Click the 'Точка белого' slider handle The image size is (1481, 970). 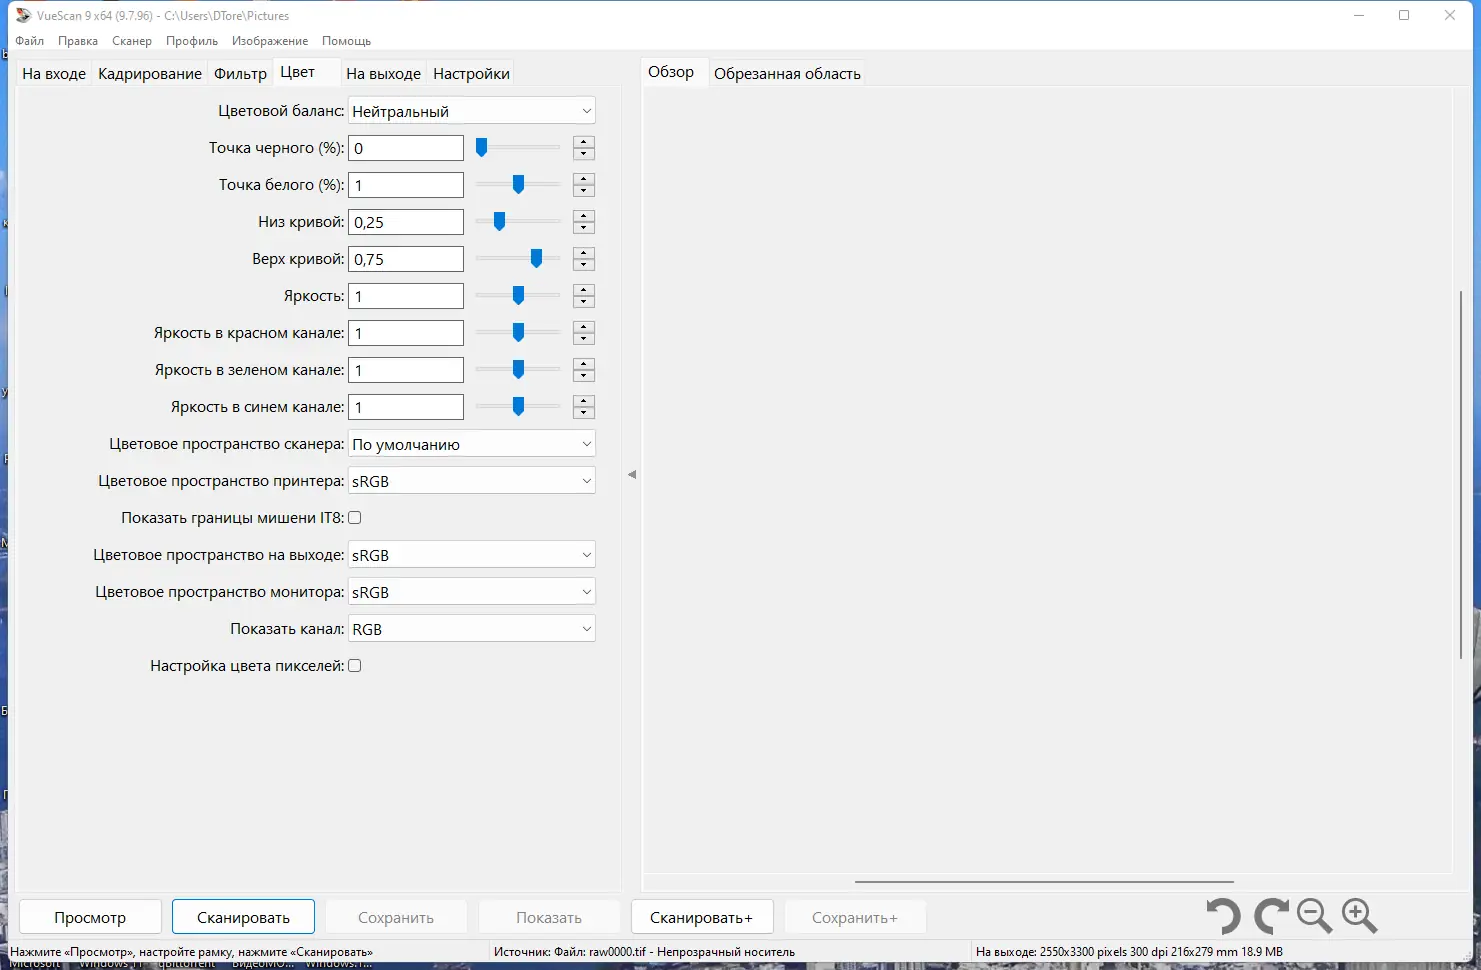tap(518, 185)
